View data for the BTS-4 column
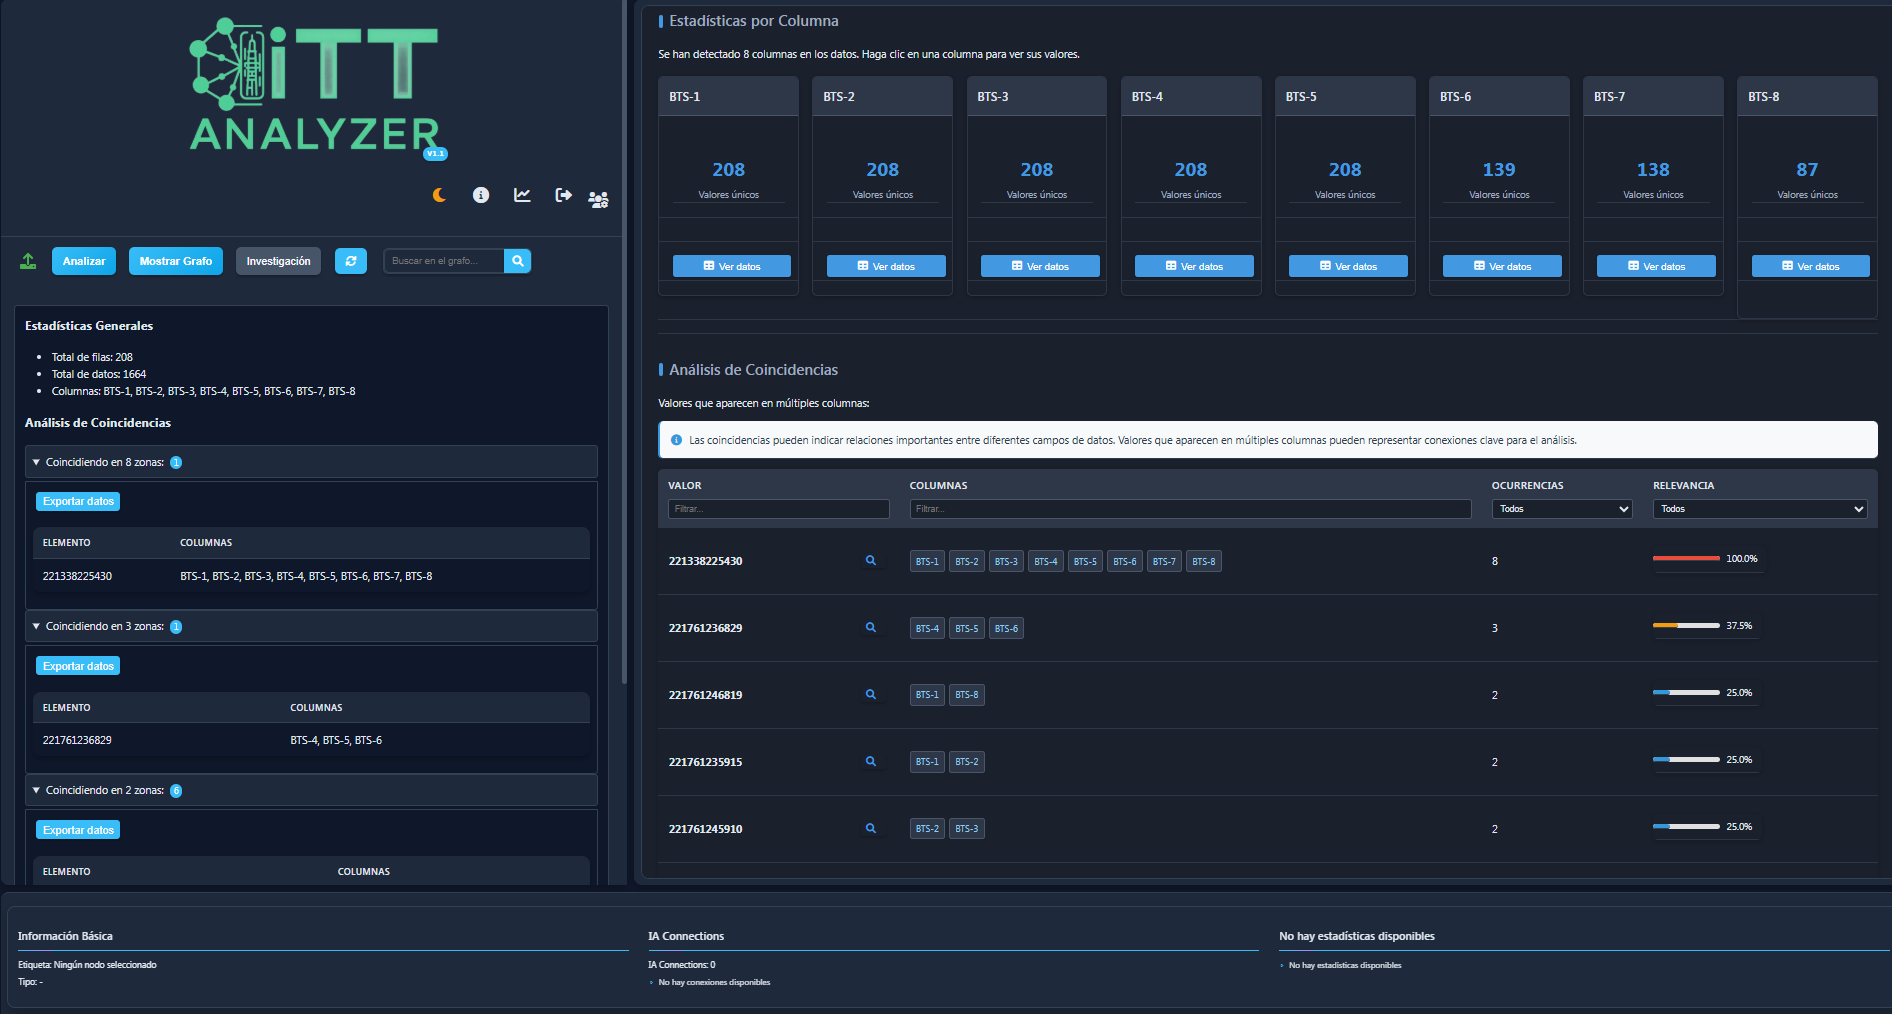 click(x=1194, y=266)
